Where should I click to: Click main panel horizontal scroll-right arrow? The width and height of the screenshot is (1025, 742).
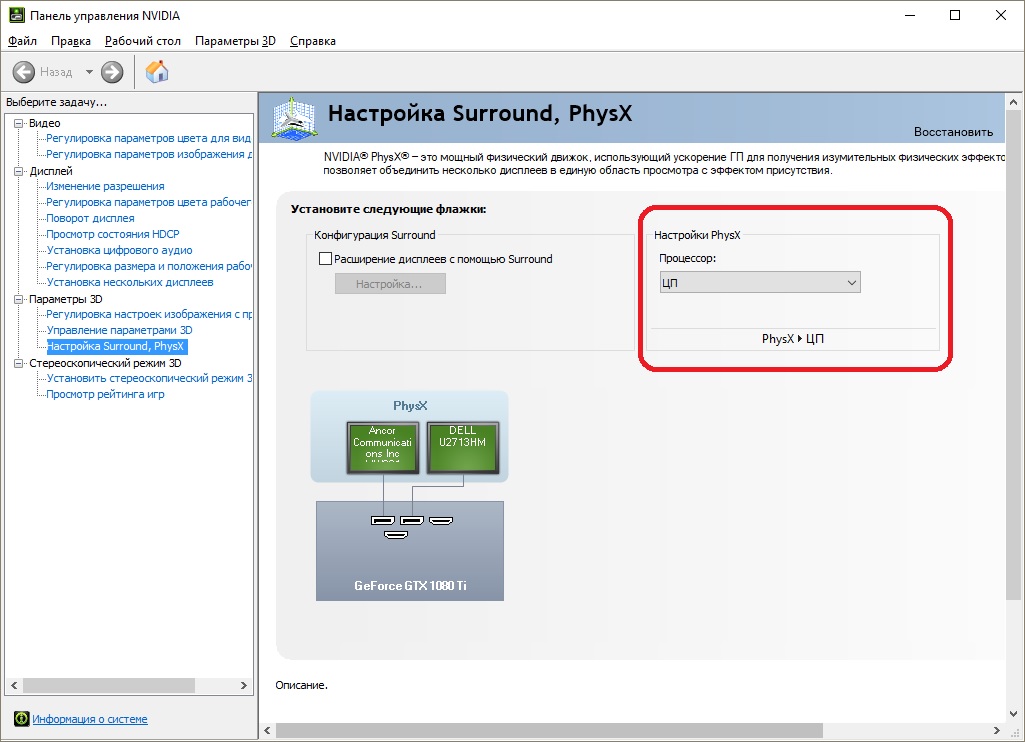tap(996, 730)
